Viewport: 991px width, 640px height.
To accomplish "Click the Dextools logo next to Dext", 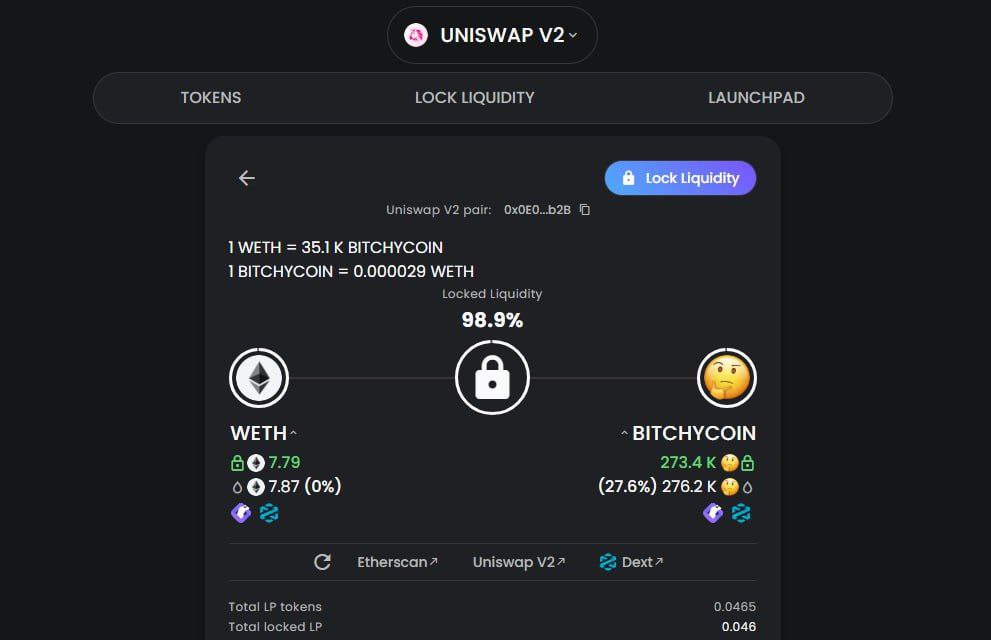I will [x=608, y=562].
